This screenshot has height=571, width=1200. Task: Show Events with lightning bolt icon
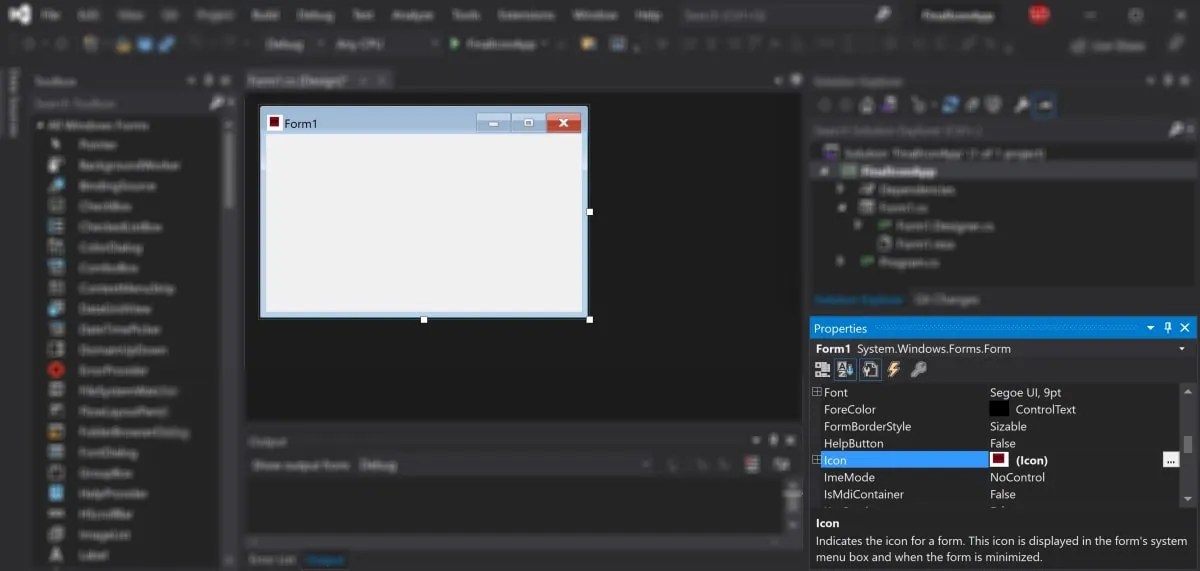[x=894, y=370]
